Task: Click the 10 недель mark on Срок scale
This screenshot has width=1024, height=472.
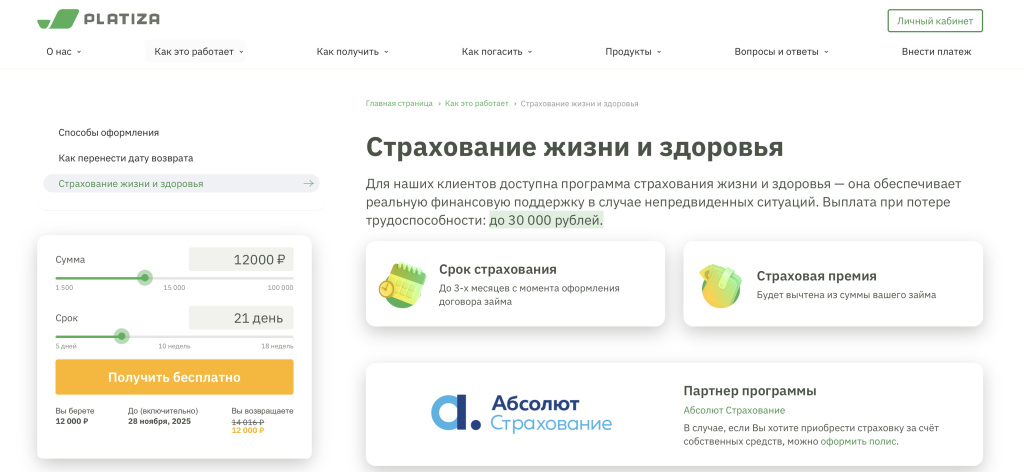Action: 174,347
